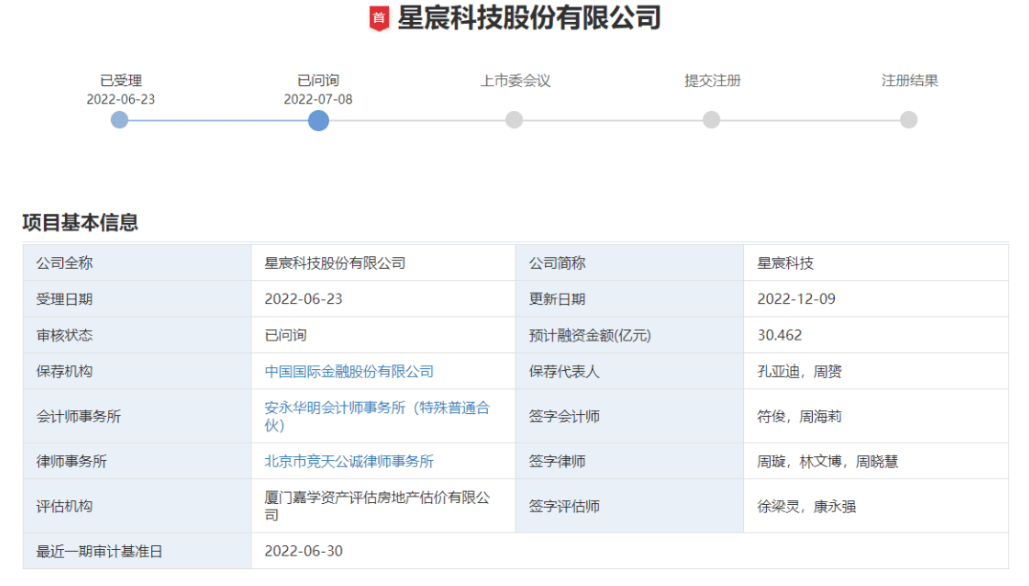Click the 律师事务所 row label
Screen dimensions: 1029x586
(72, 461)
